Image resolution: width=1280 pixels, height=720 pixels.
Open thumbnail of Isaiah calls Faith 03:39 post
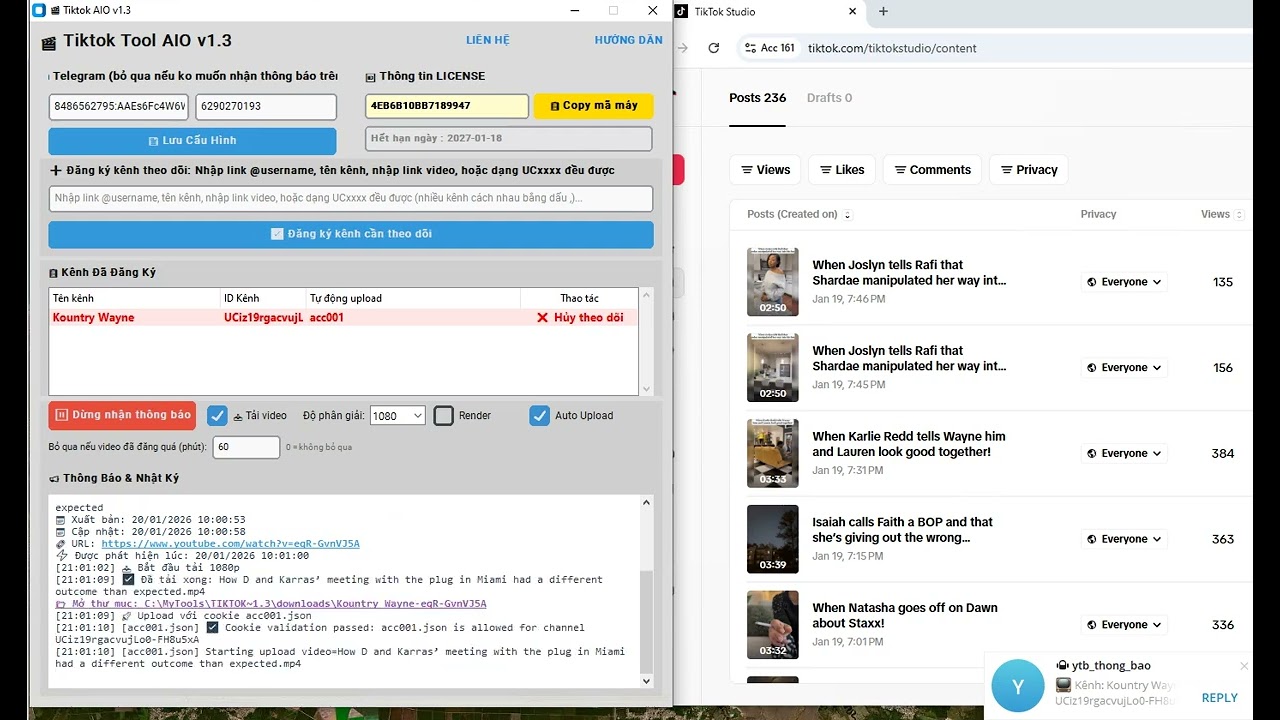pos(773,539)
